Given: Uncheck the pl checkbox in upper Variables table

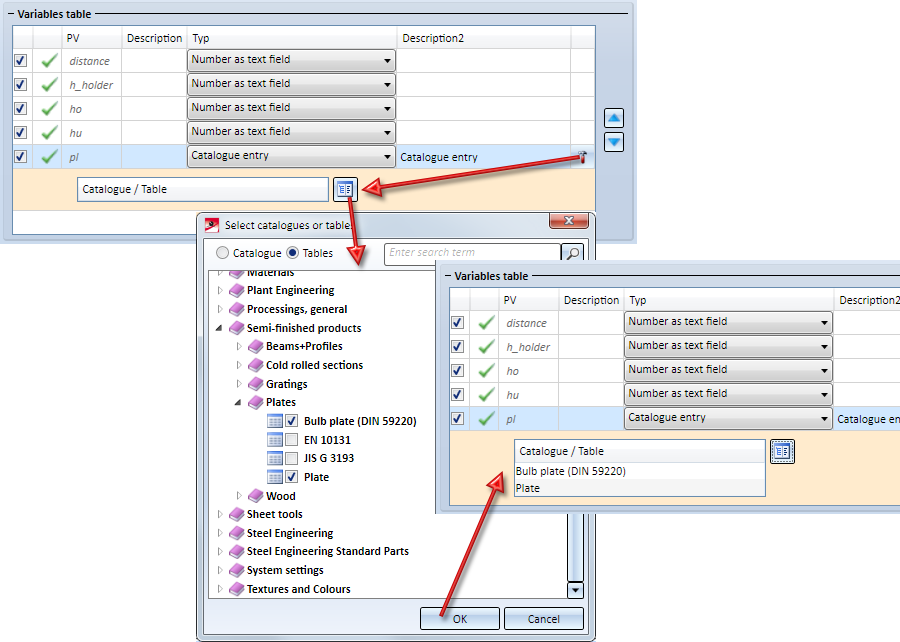Looking at the screenshot, I should point(21,156).
